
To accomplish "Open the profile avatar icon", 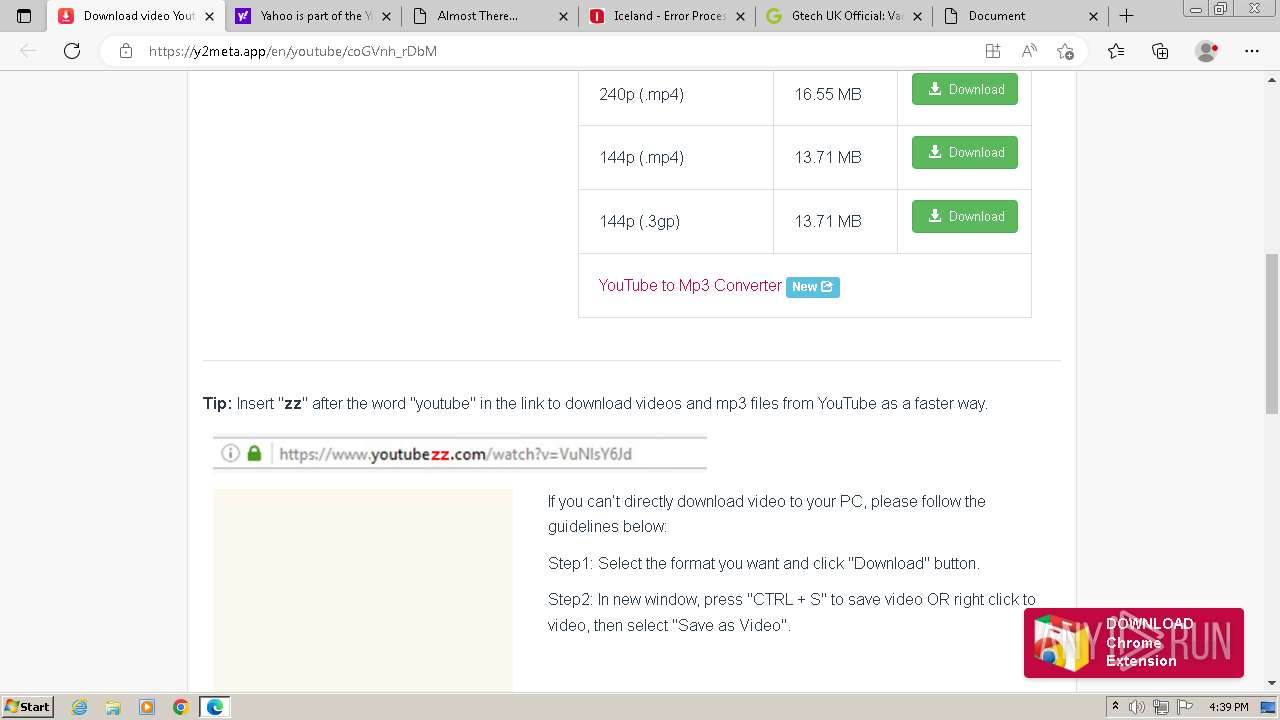I will click(x=1207, y=51).
